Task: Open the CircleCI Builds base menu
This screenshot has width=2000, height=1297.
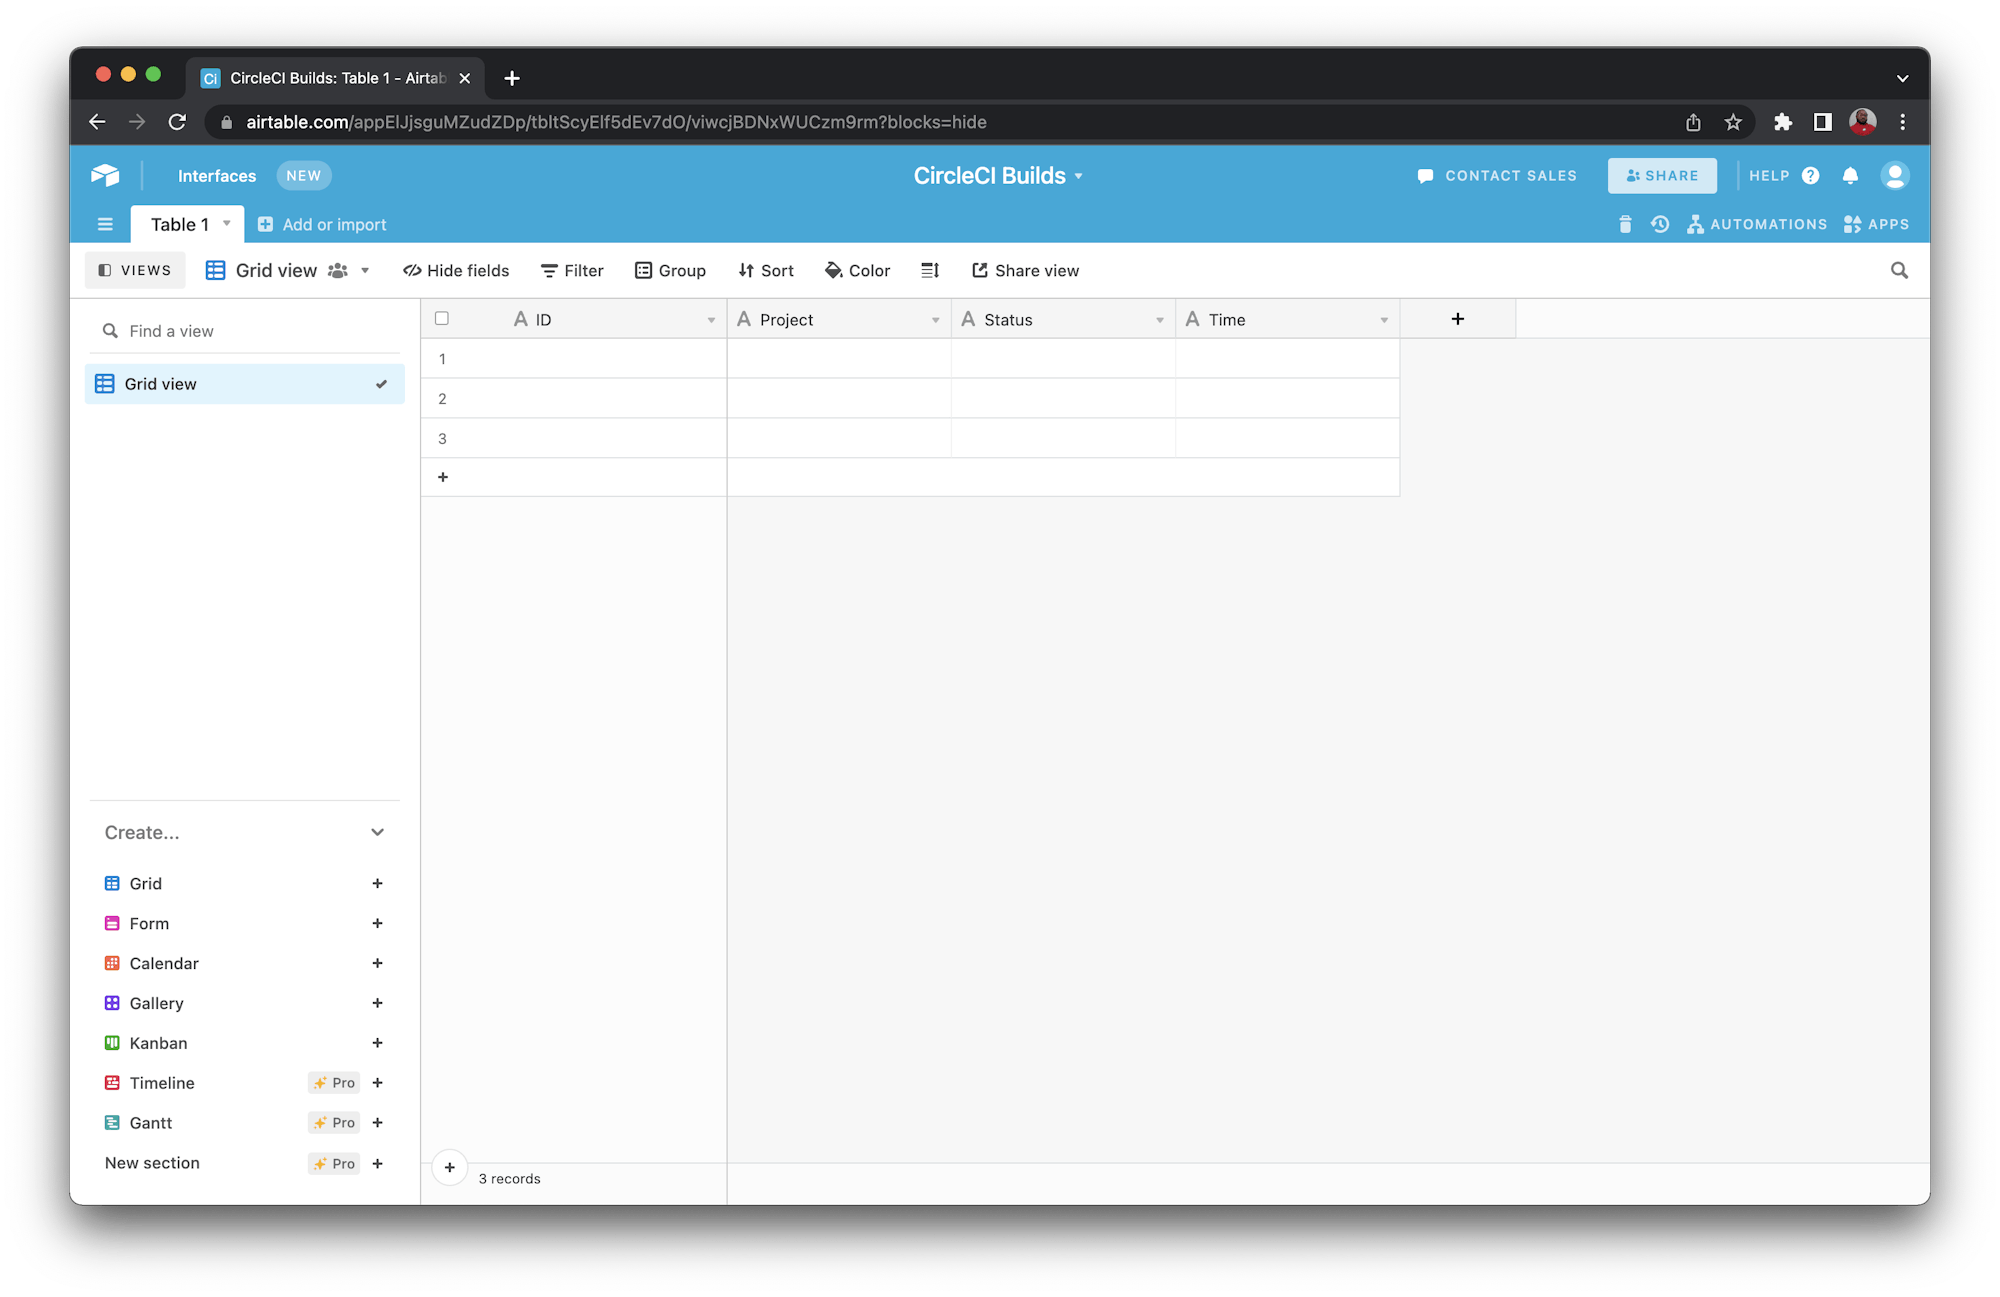Action: (1079, 175)
